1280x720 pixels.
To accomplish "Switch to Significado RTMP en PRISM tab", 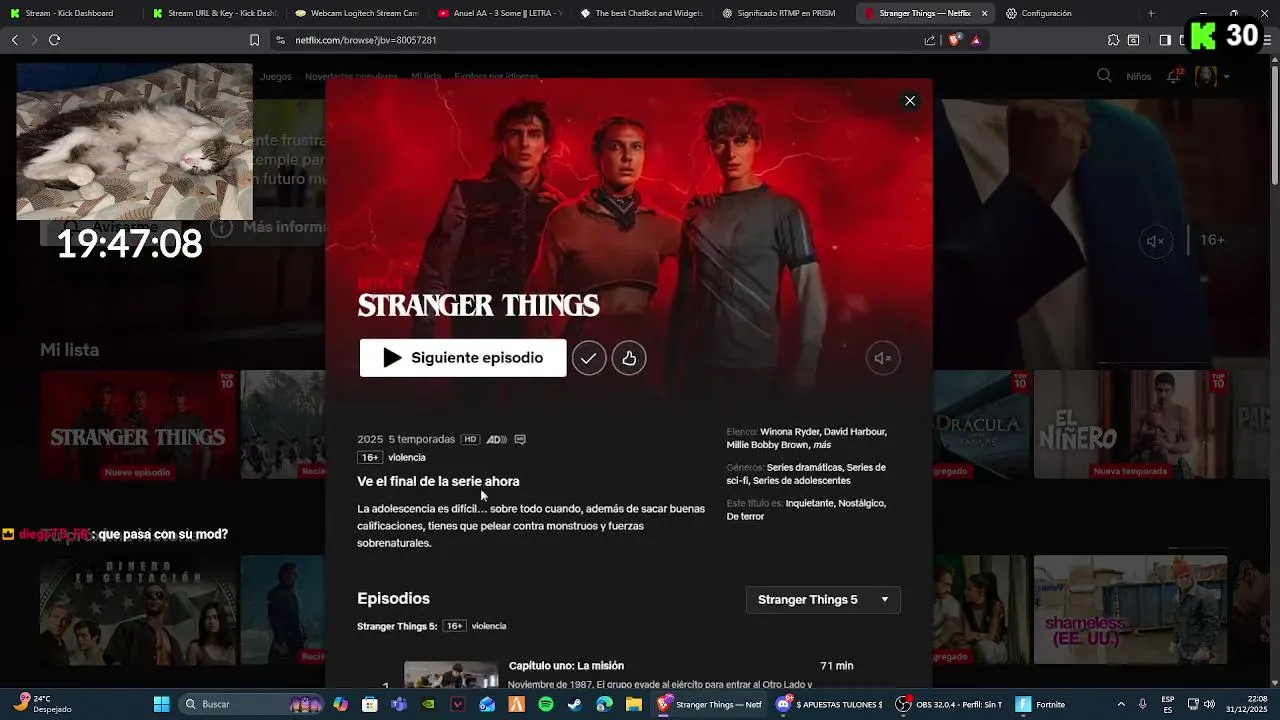I will coord(785,13).
